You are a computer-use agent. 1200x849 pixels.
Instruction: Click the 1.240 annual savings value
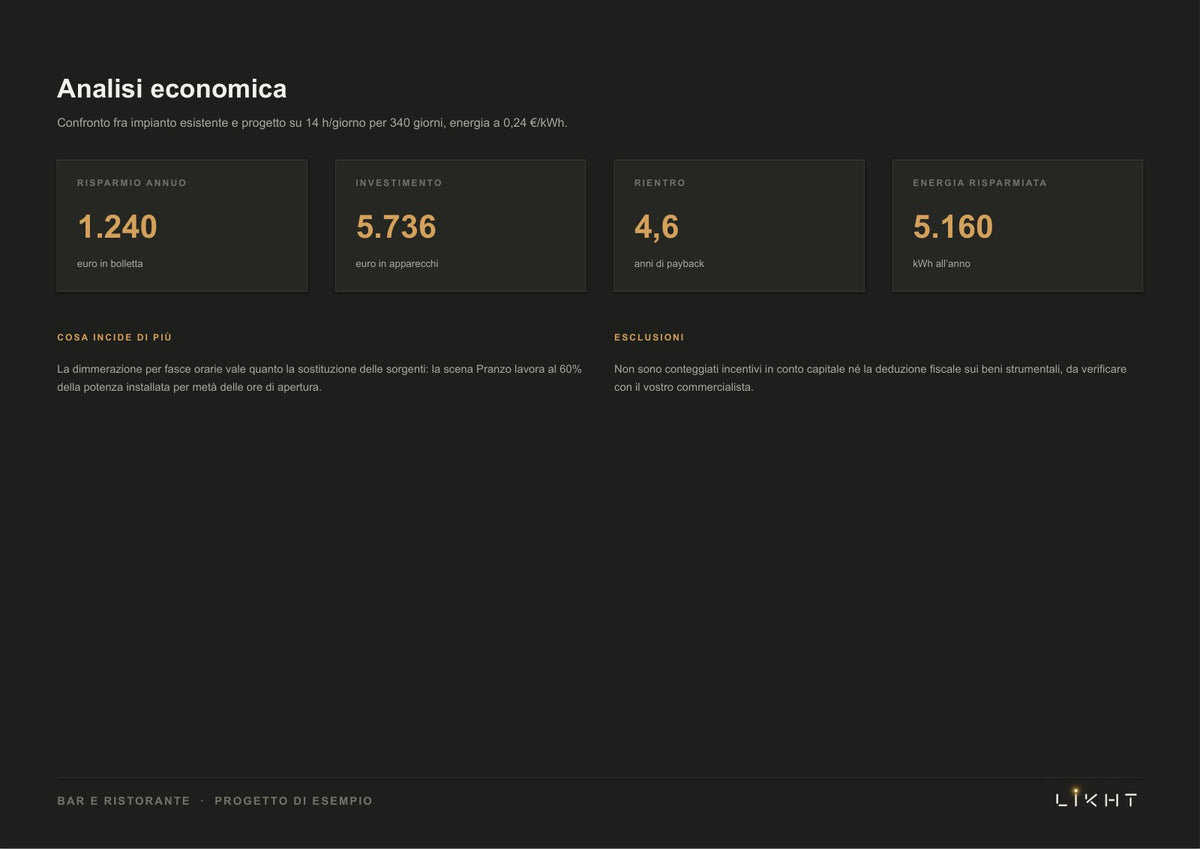click(117, 227)
